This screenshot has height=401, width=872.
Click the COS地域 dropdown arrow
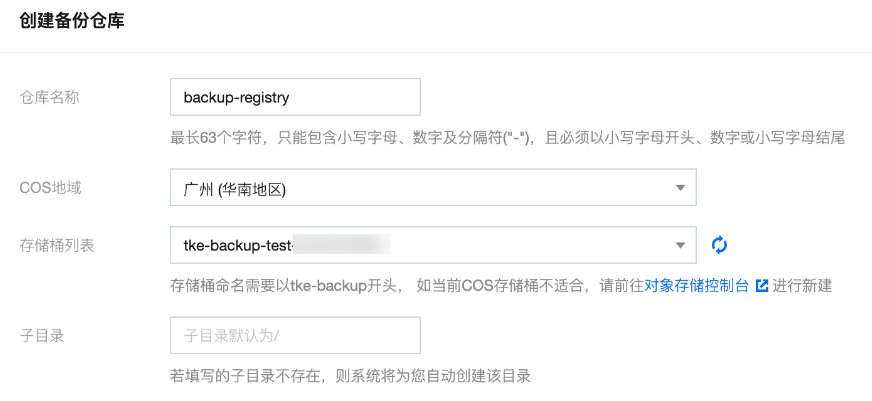(680, 187)
